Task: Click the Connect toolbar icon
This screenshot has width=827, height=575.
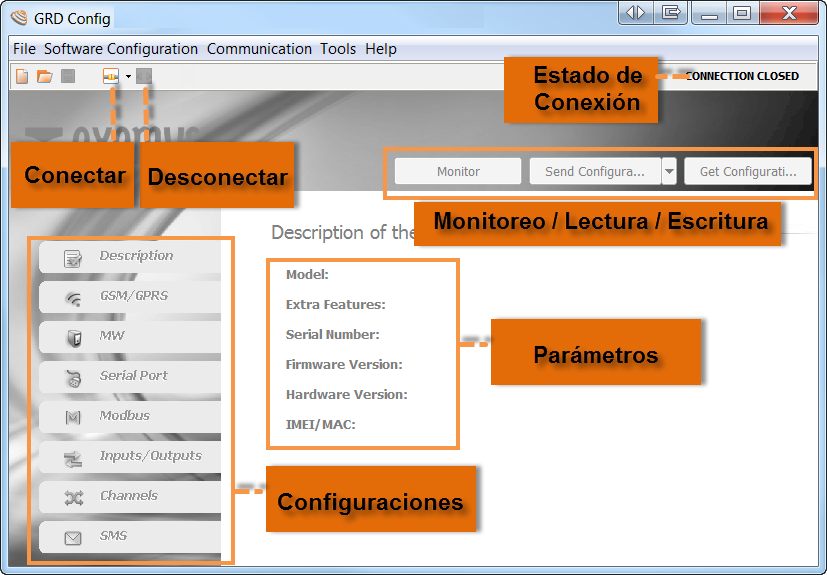Action: pos(111,76)
